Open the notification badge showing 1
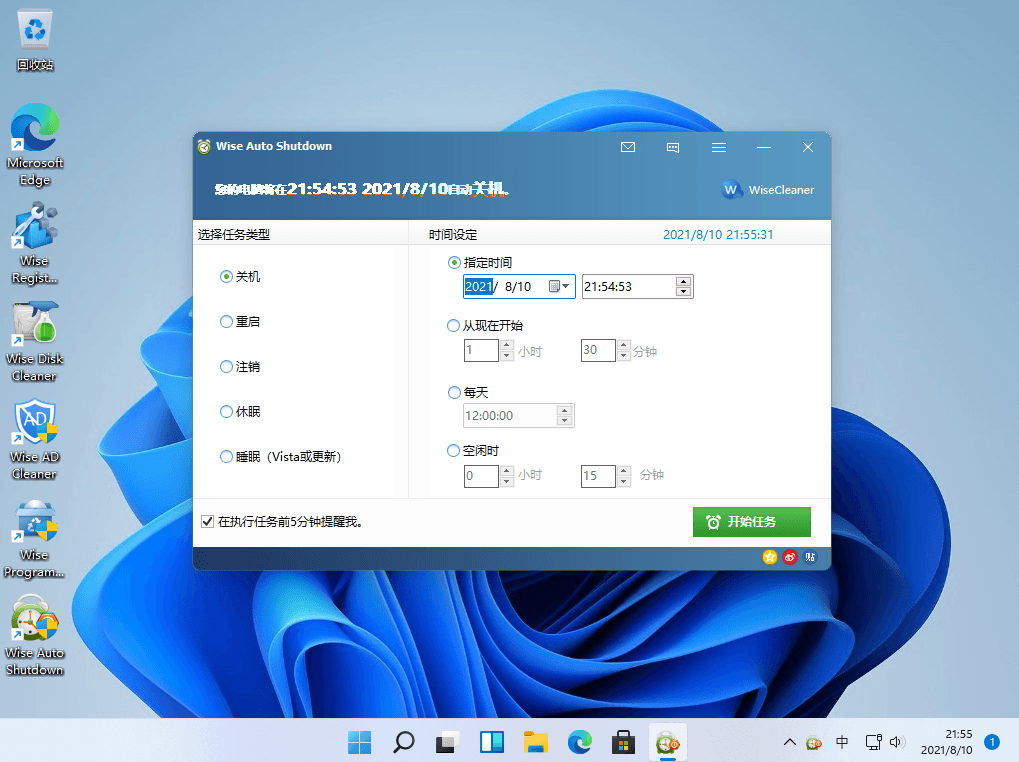This screenshot has width=1019, height=762. tap(992, 742)
